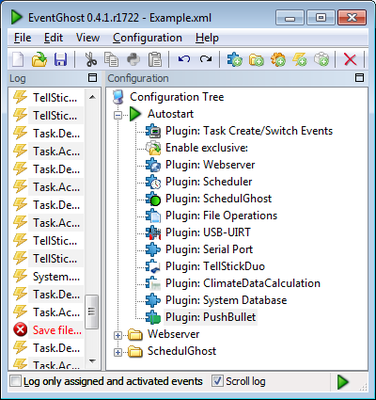Open the View menu
The image size is (376, 400).
coord(88,38)
